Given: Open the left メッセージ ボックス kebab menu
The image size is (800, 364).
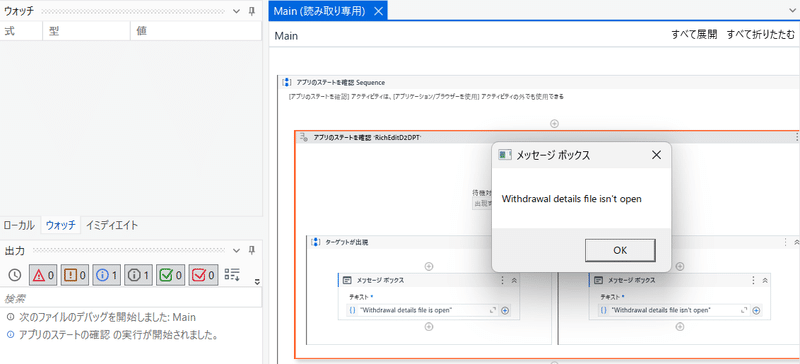Looking at the screenshot, I should (x=503, y=280).
